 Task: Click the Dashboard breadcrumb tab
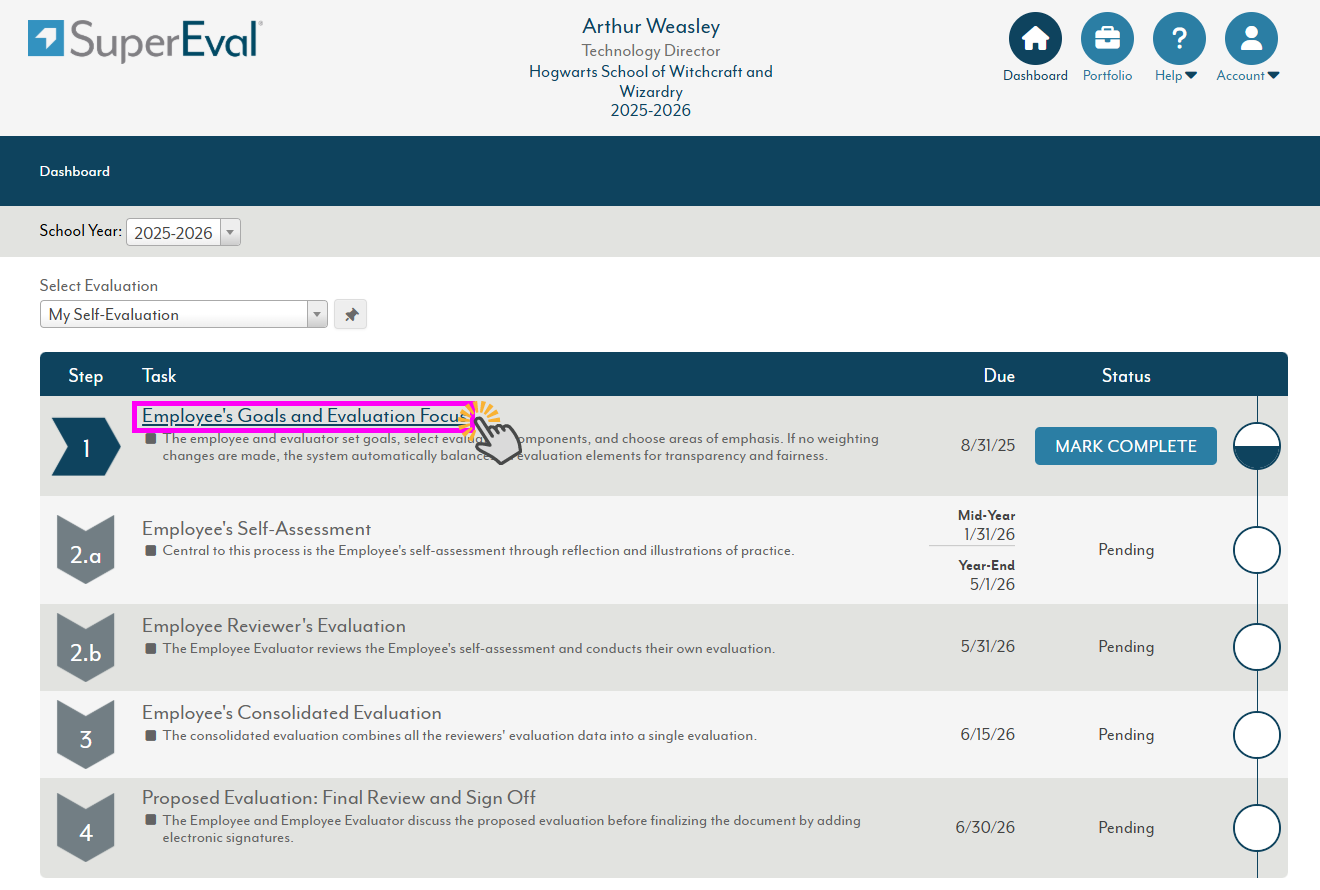click(x=75, y=171)
